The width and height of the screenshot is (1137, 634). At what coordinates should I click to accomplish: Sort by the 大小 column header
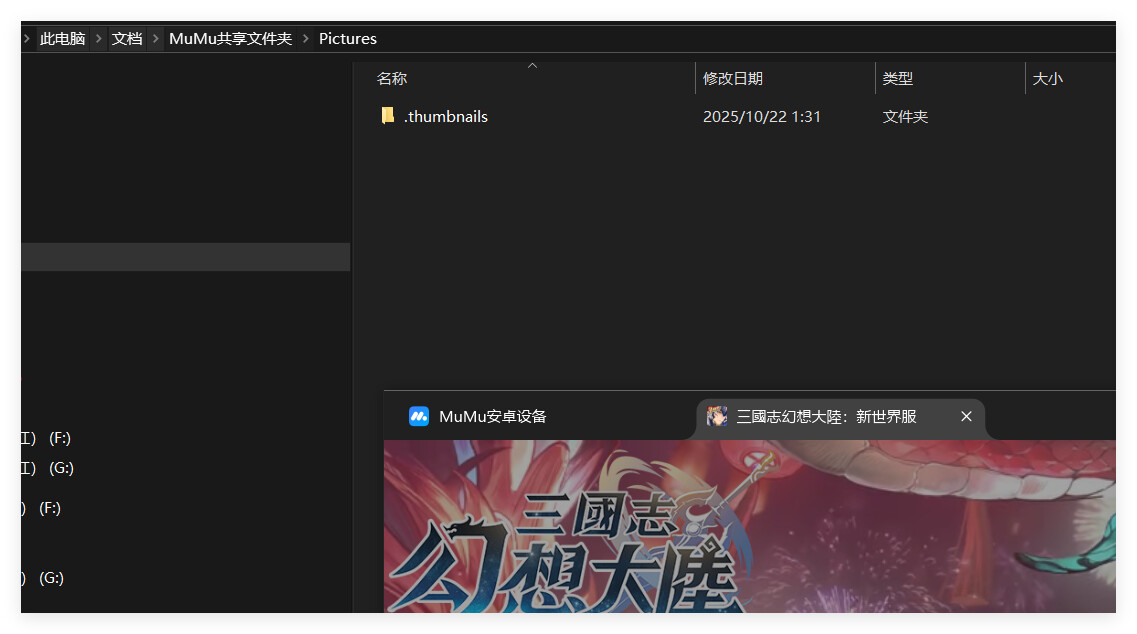[x=1047, y=78]
